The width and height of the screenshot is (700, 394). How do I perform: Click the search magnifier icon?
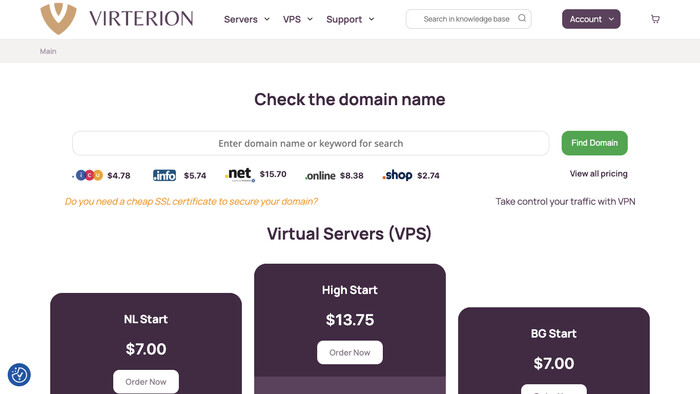pyautogui.click(x=521, y=18)
